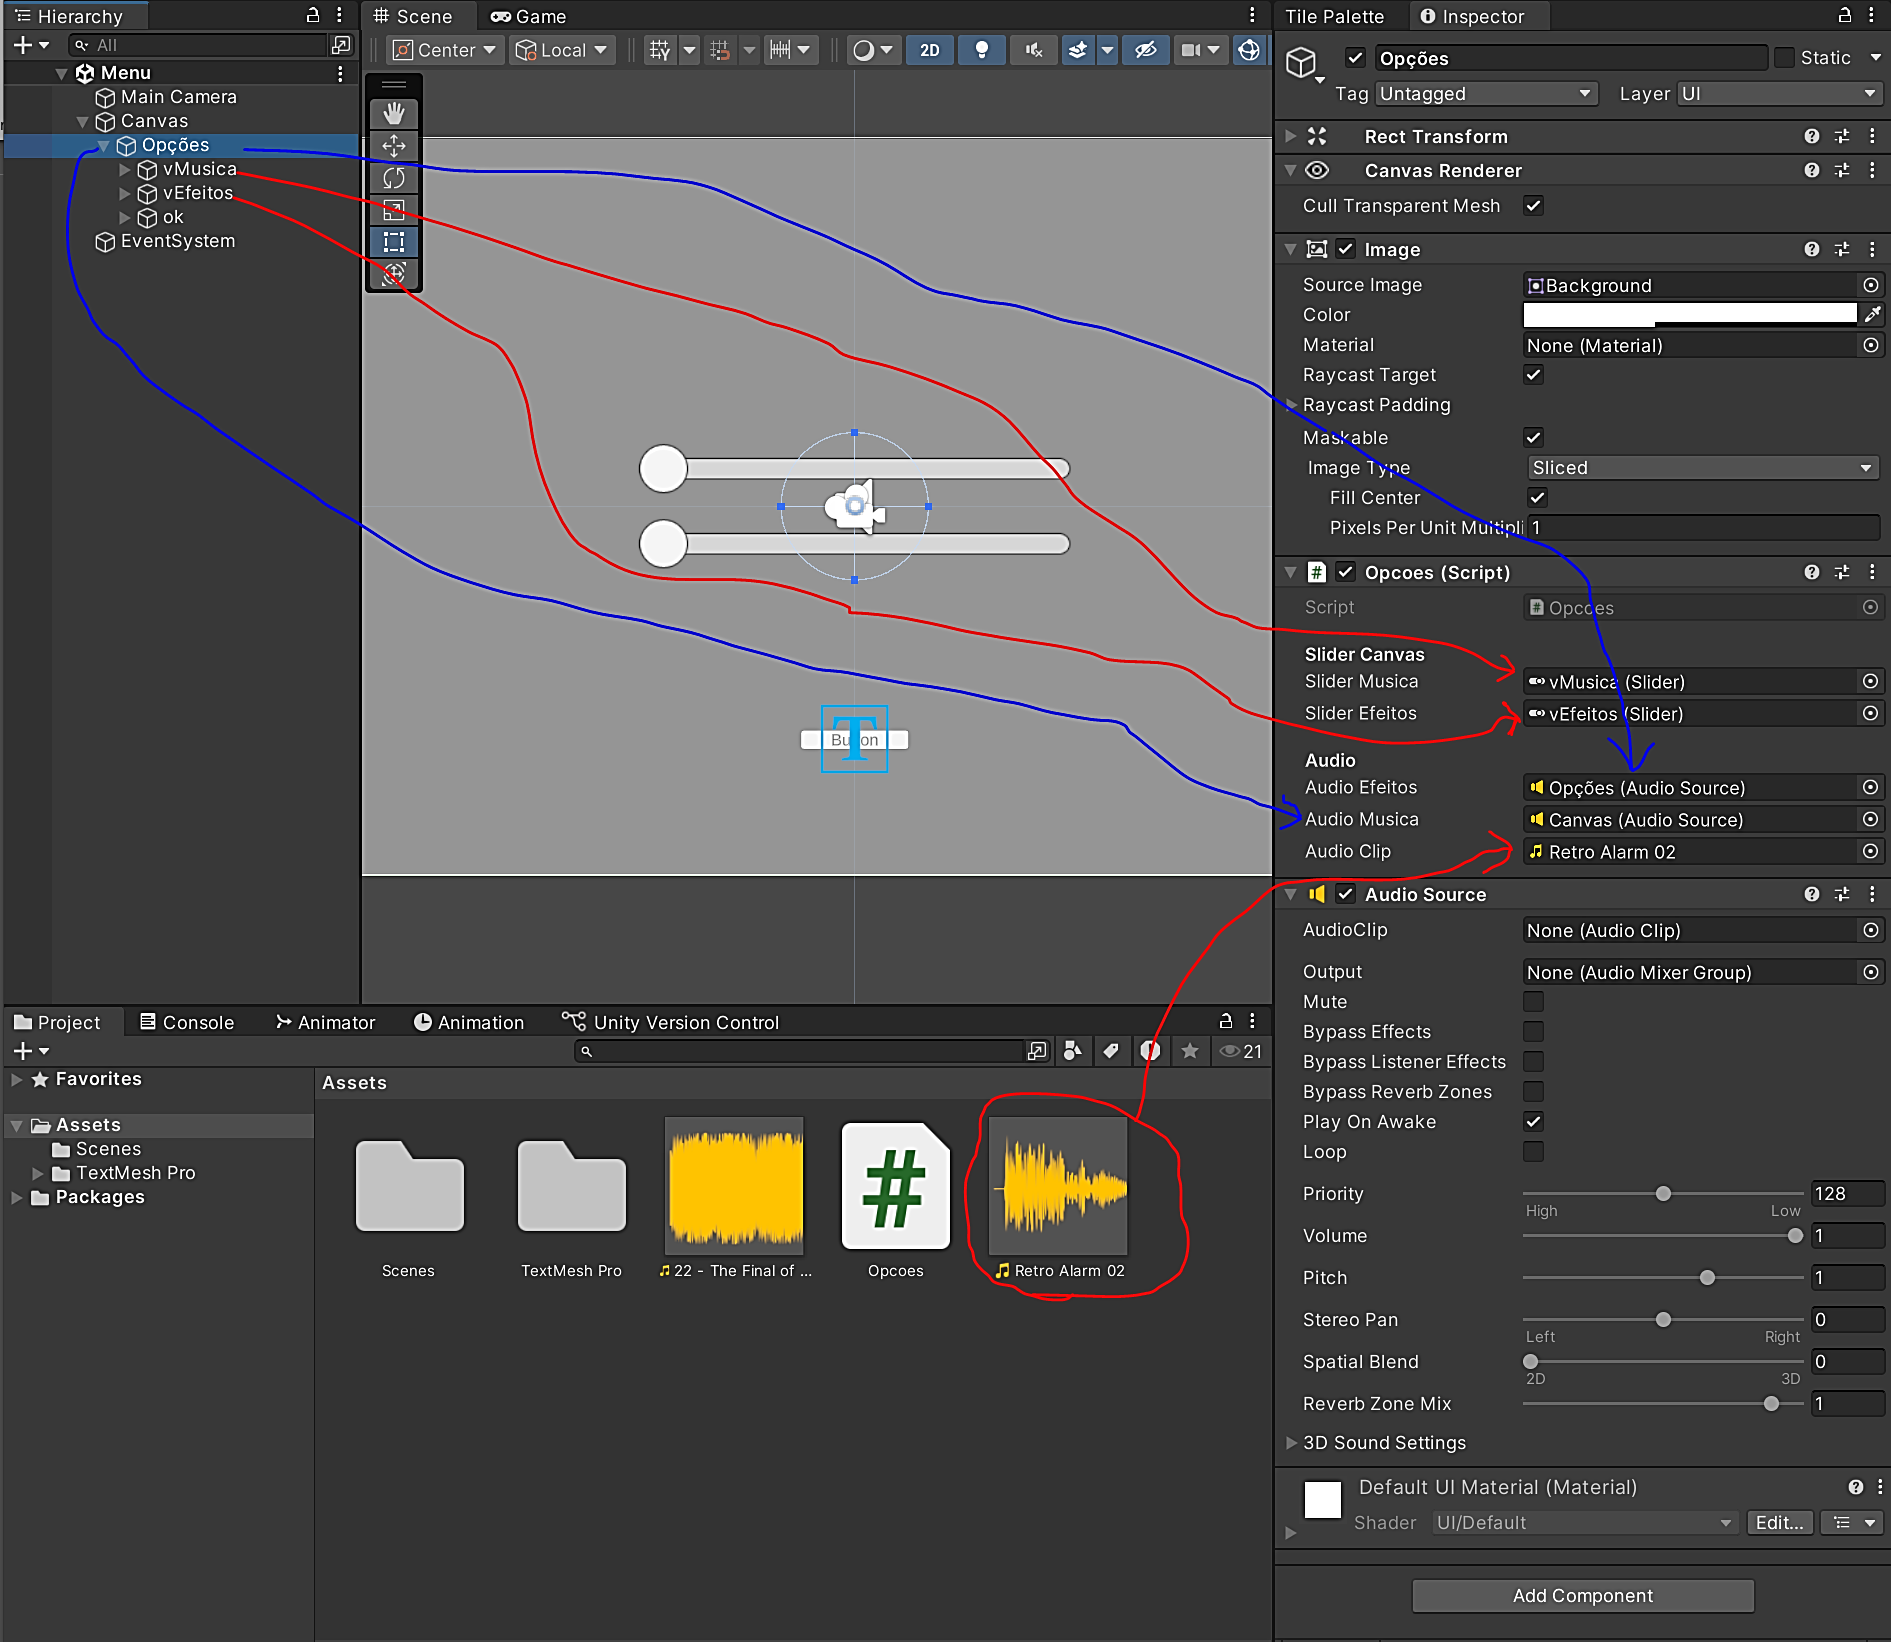
Task: Uncheck the Play On Awake checkbox
Action: coord(1533,1121)
